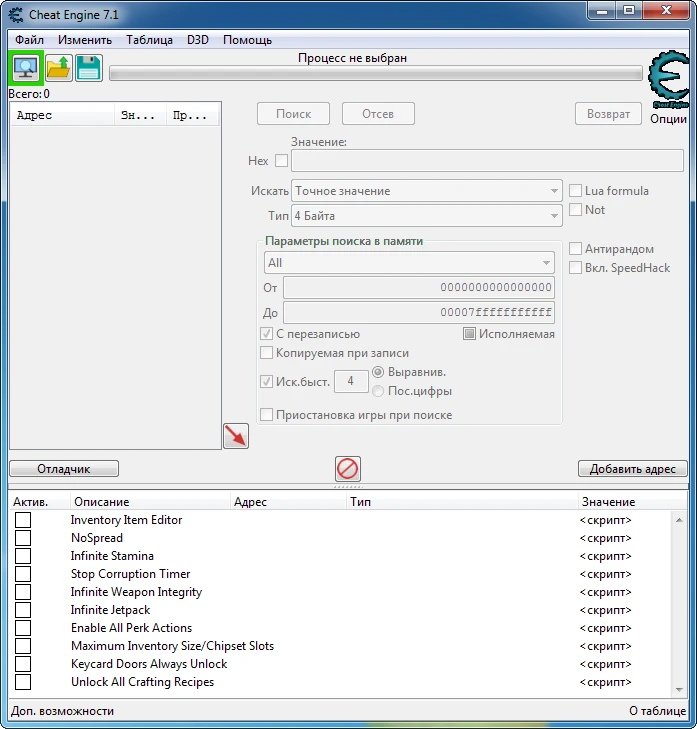Open Тип value type dropdown

pyautogui.click(x=426, y=216)
